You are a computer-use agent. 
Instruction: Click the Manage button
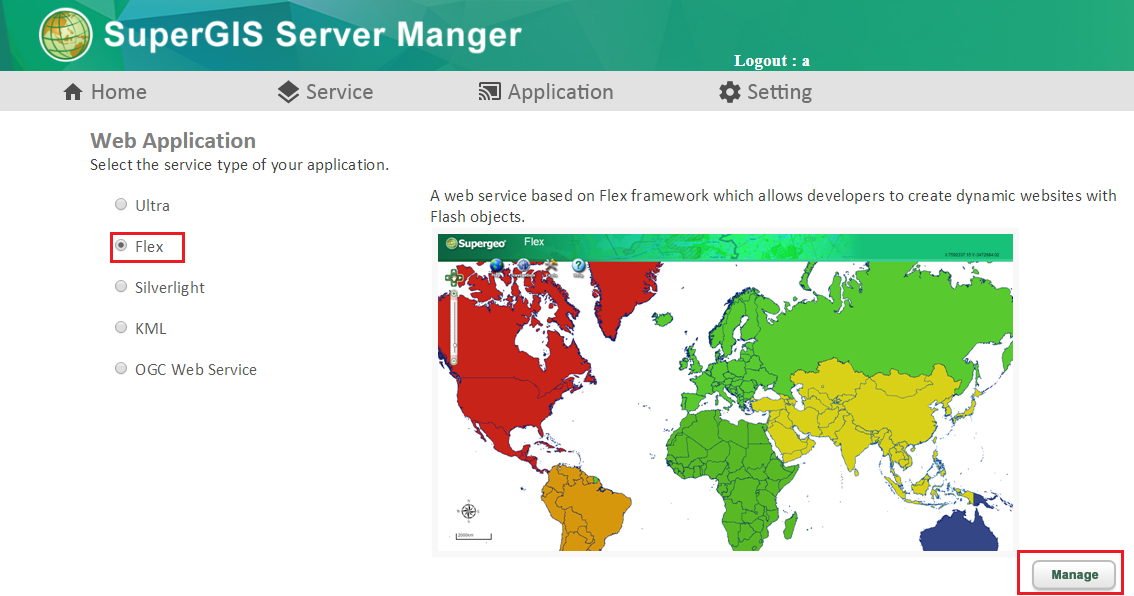pyautogui.click(x=1074, y=574)
